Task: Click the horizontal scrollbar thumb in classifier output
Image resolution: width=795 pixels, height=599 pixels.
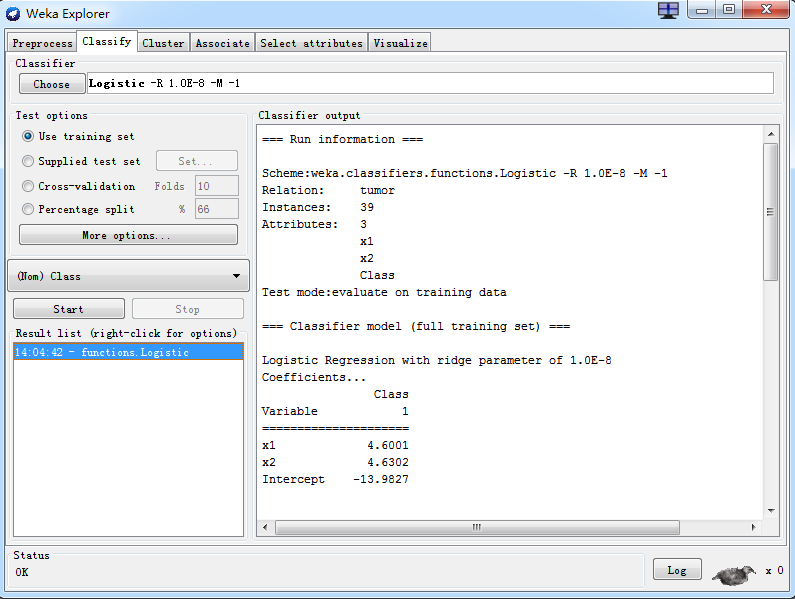Action: pos(477,527)
